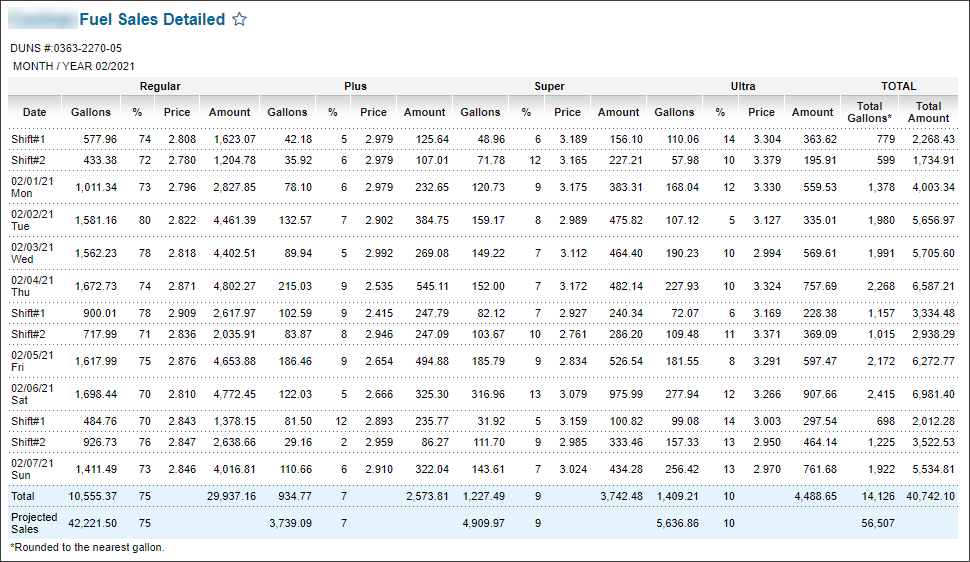Click projected Super gallons 4,909.97
The width and height of the screenshot is (970, 562).
(484, 523)
